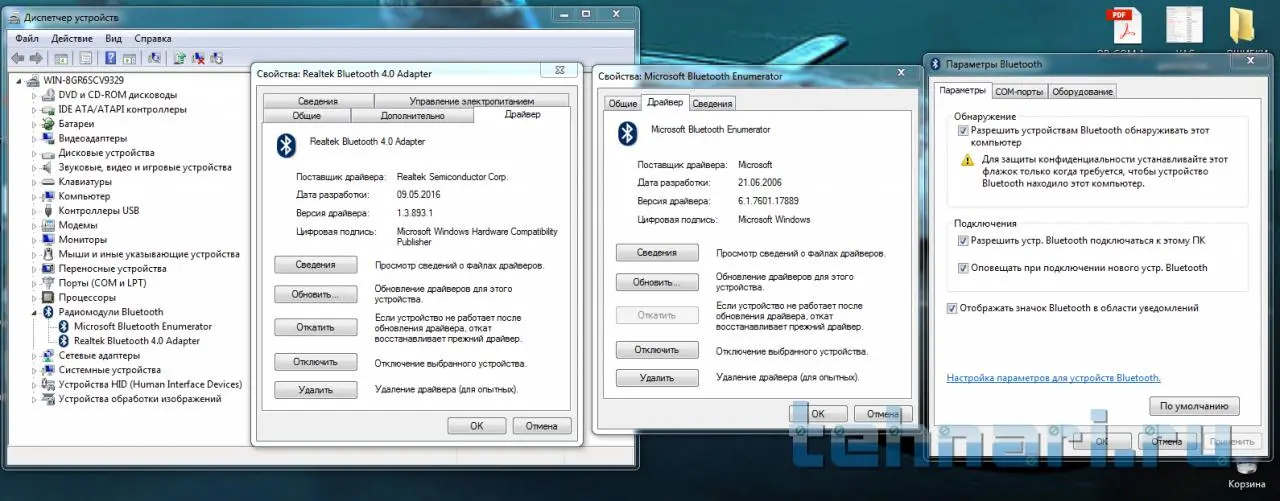Image resolution: width=1280 pixels, height=501 pixels.
Task: Toggle the show/hide console tree toolbar icon
Action: (62, 58)
